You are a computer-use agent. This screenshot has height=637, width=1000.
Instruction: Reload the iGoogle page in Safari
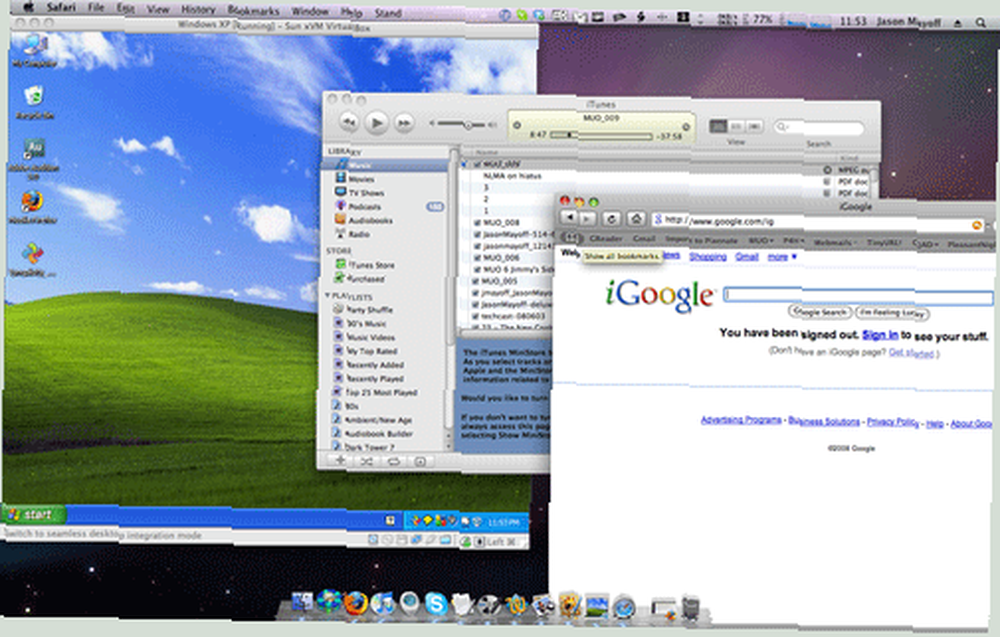point(612,219)
